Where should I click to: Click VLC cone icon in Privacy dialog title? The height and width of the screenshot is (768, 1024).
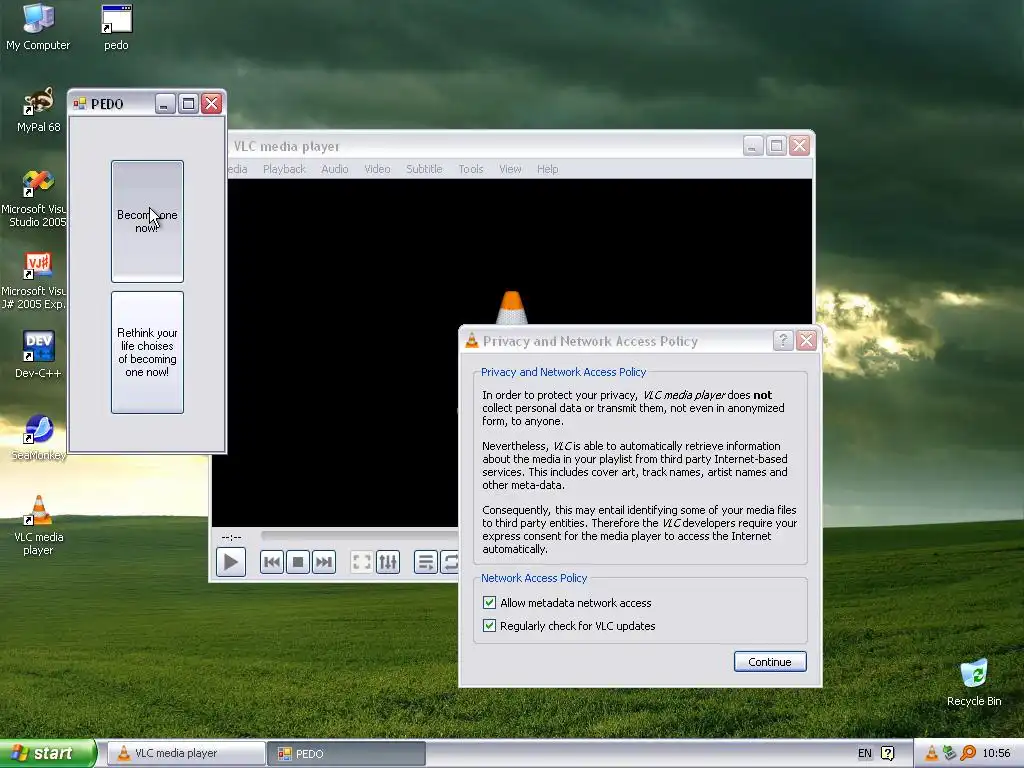[472, 340]
